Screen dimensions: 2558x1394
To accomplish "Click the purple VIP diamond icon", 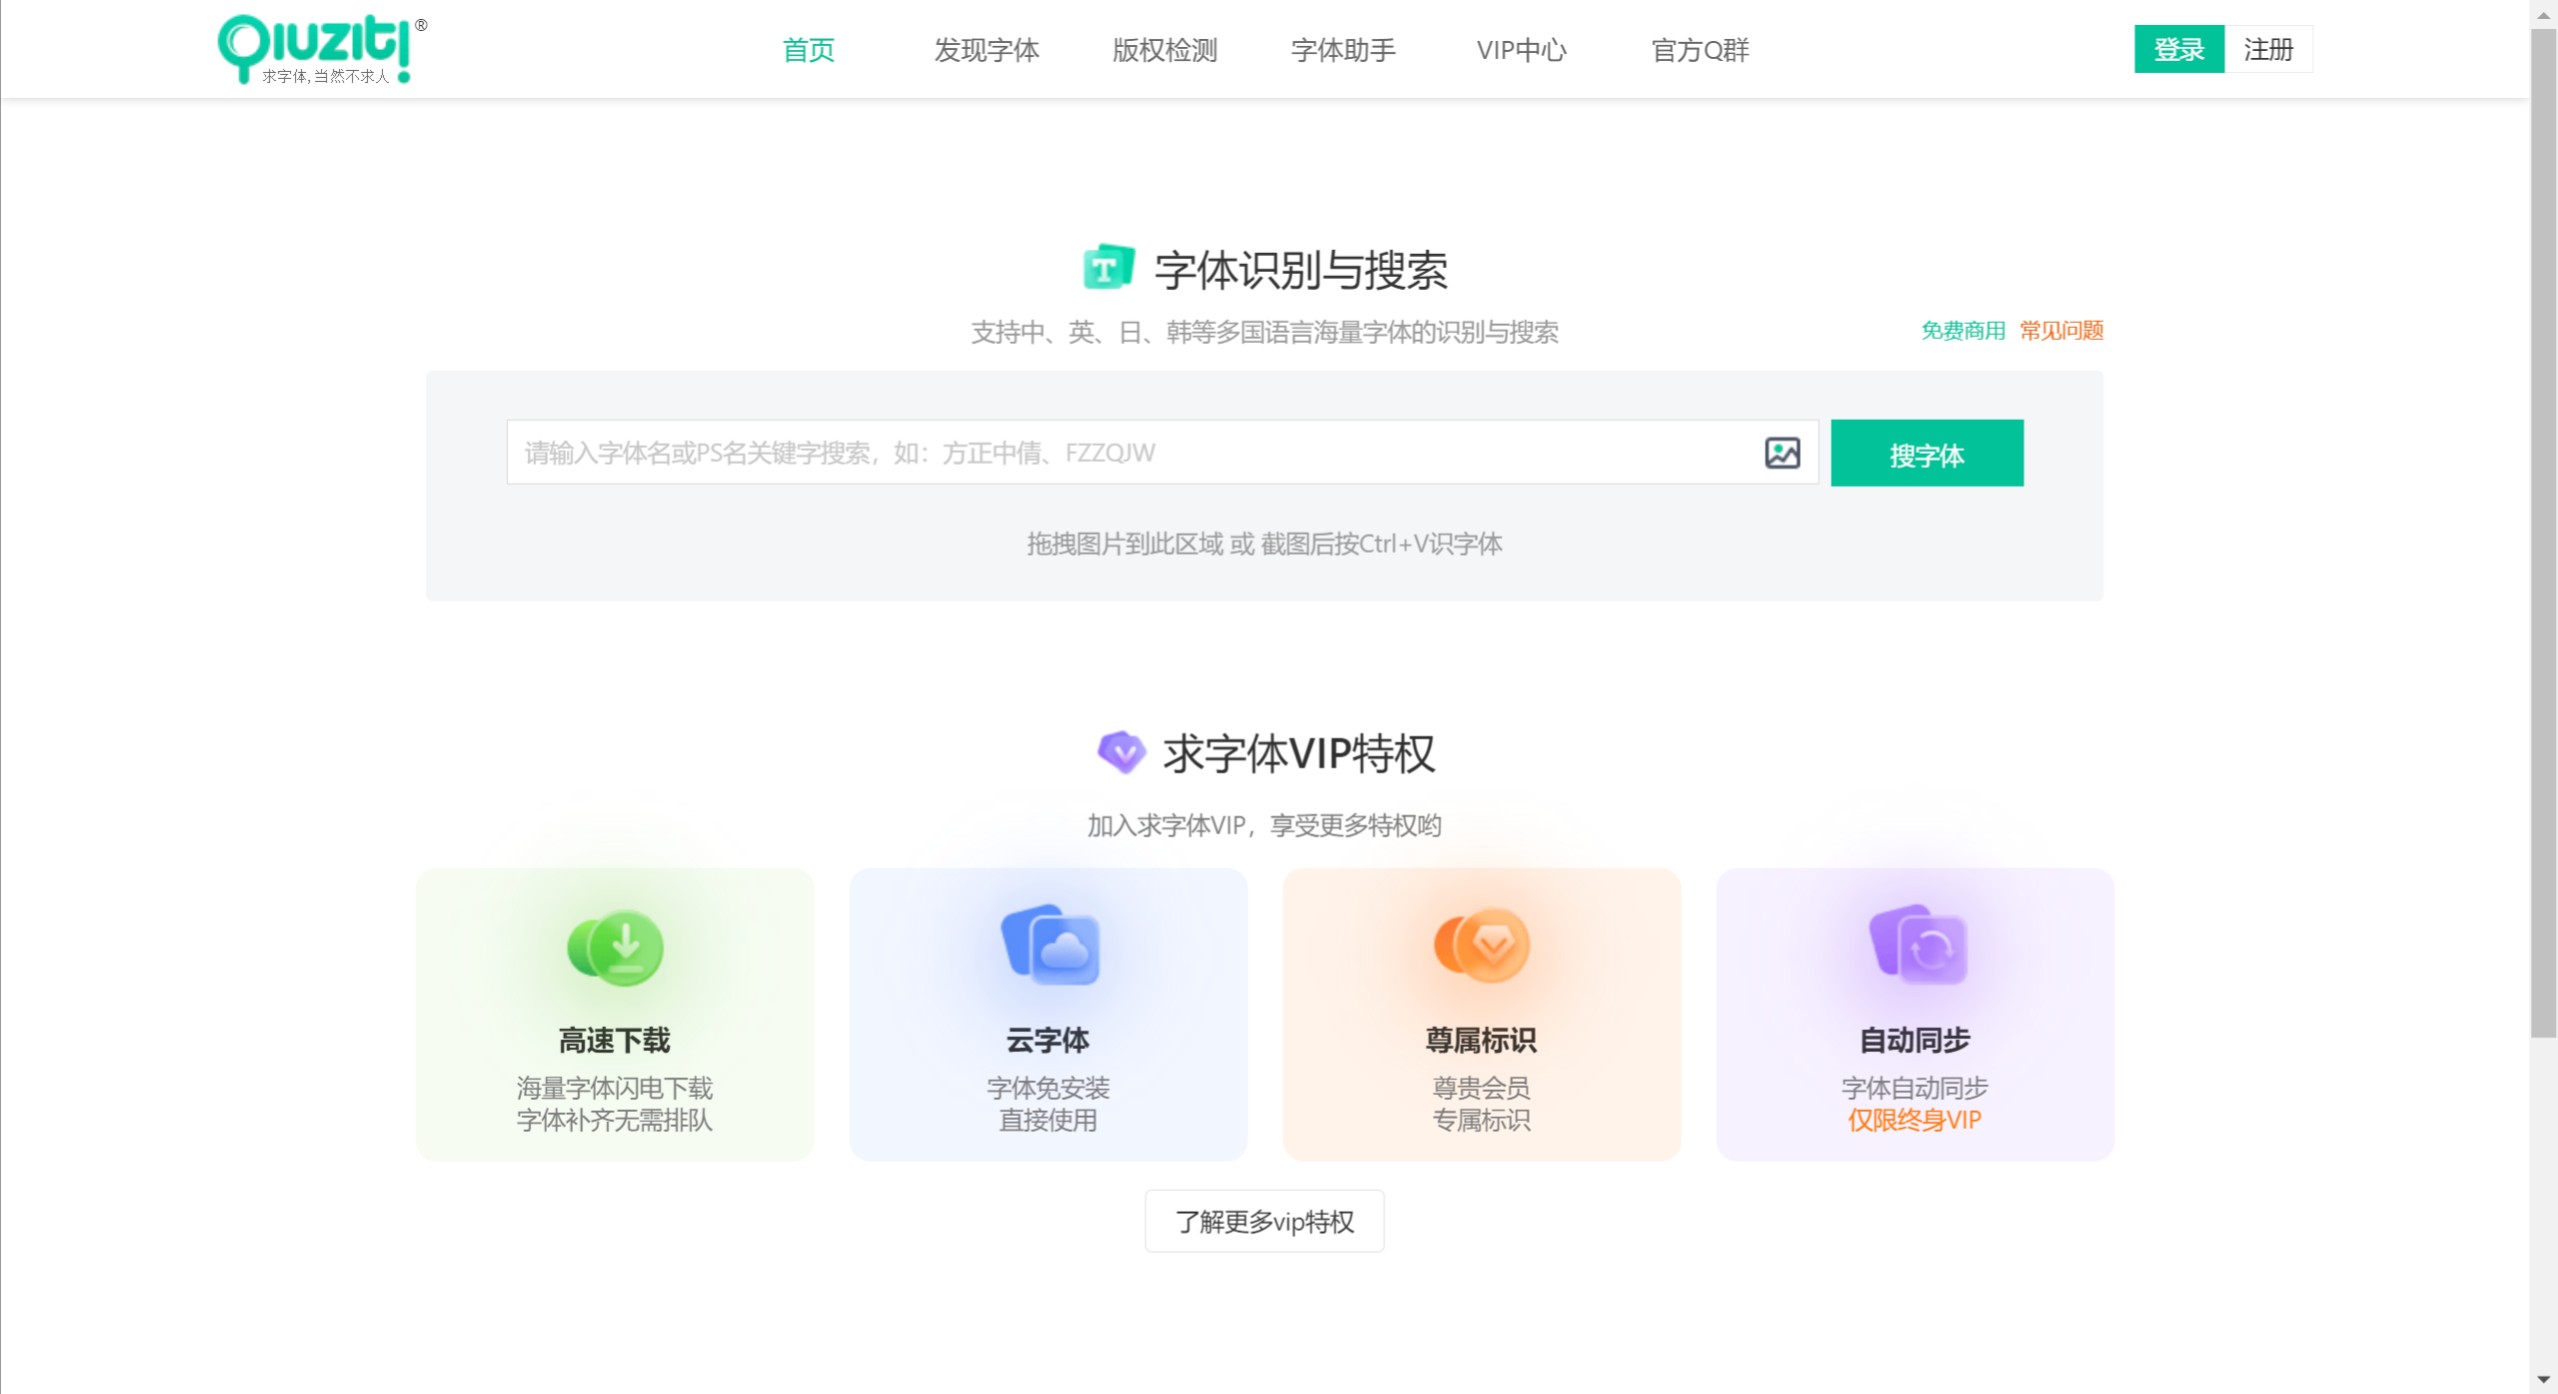I will [x=1122, y=752].
